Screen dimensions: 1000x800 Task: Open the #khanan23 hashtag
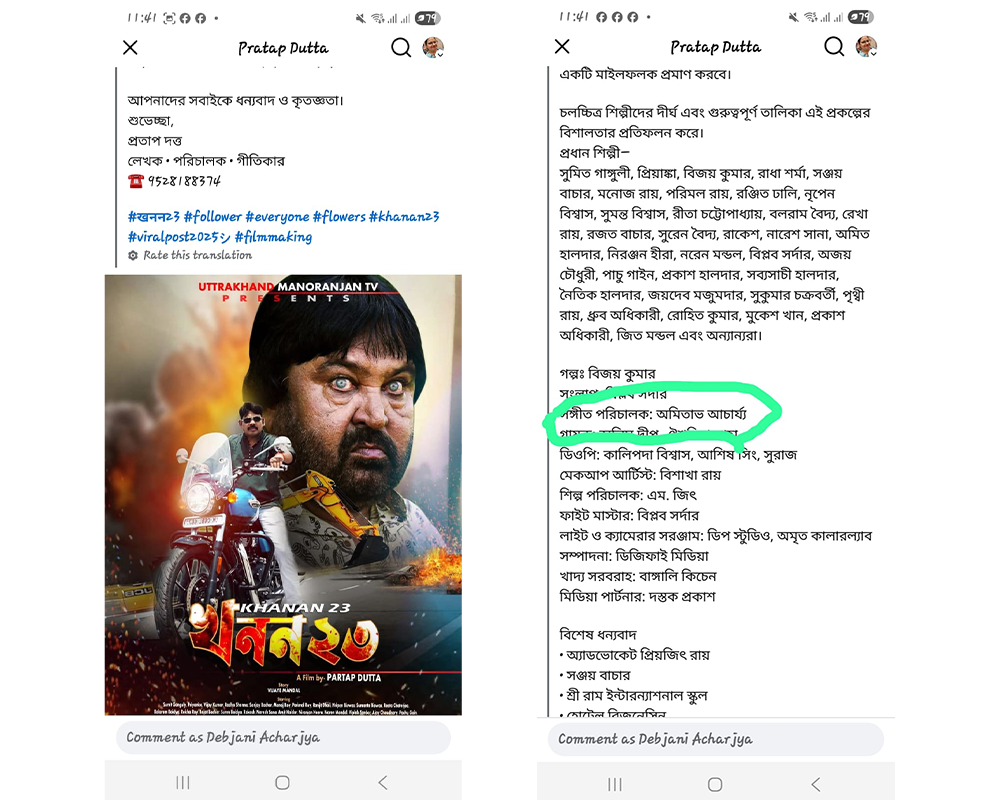point(404,217)
